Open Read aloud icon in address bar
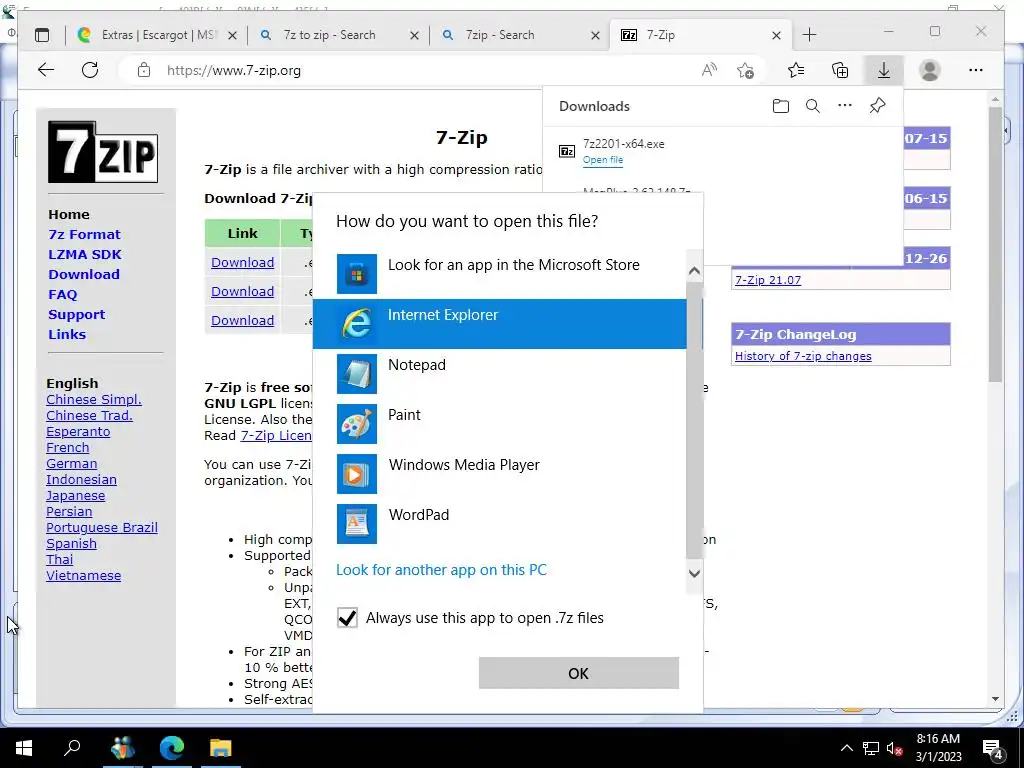Viewport: 1024px width, 768px height. pos(709,70)
